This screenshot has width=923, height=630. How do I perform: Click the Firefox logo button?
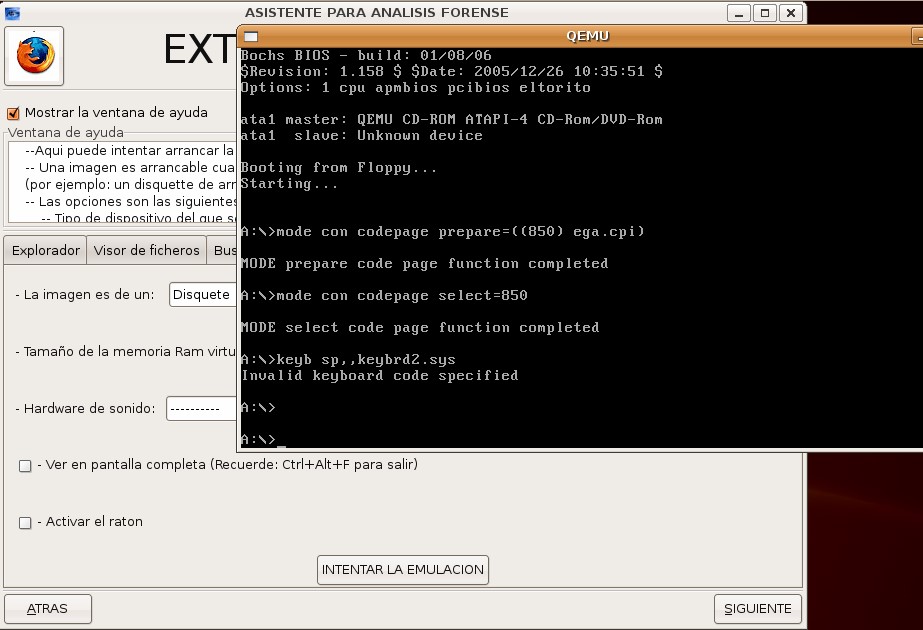[35, 56]
